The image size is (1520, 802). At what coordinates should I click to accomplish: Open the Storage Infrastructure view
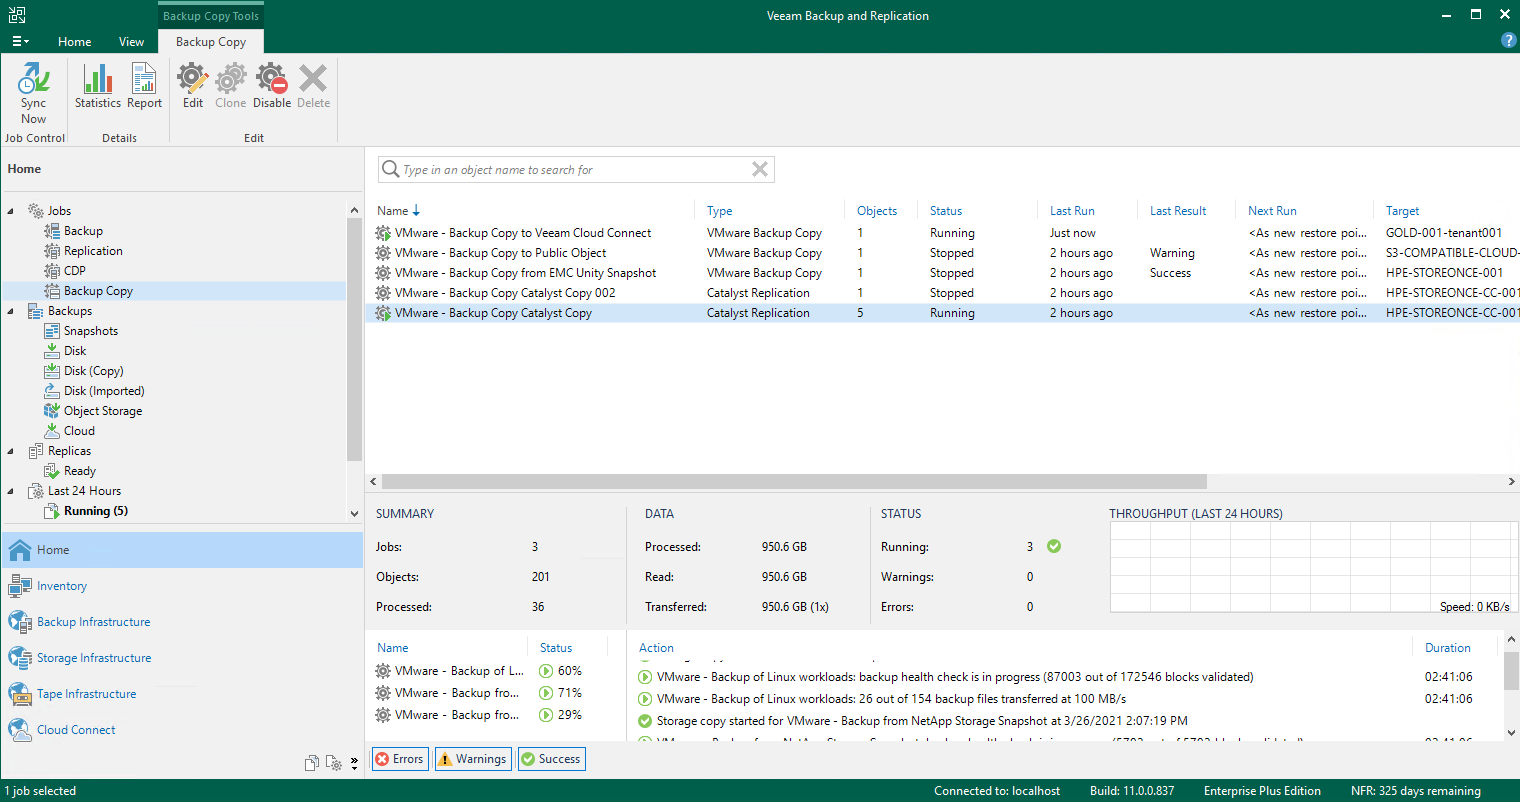pyautogui.click(x=94, y=658)
